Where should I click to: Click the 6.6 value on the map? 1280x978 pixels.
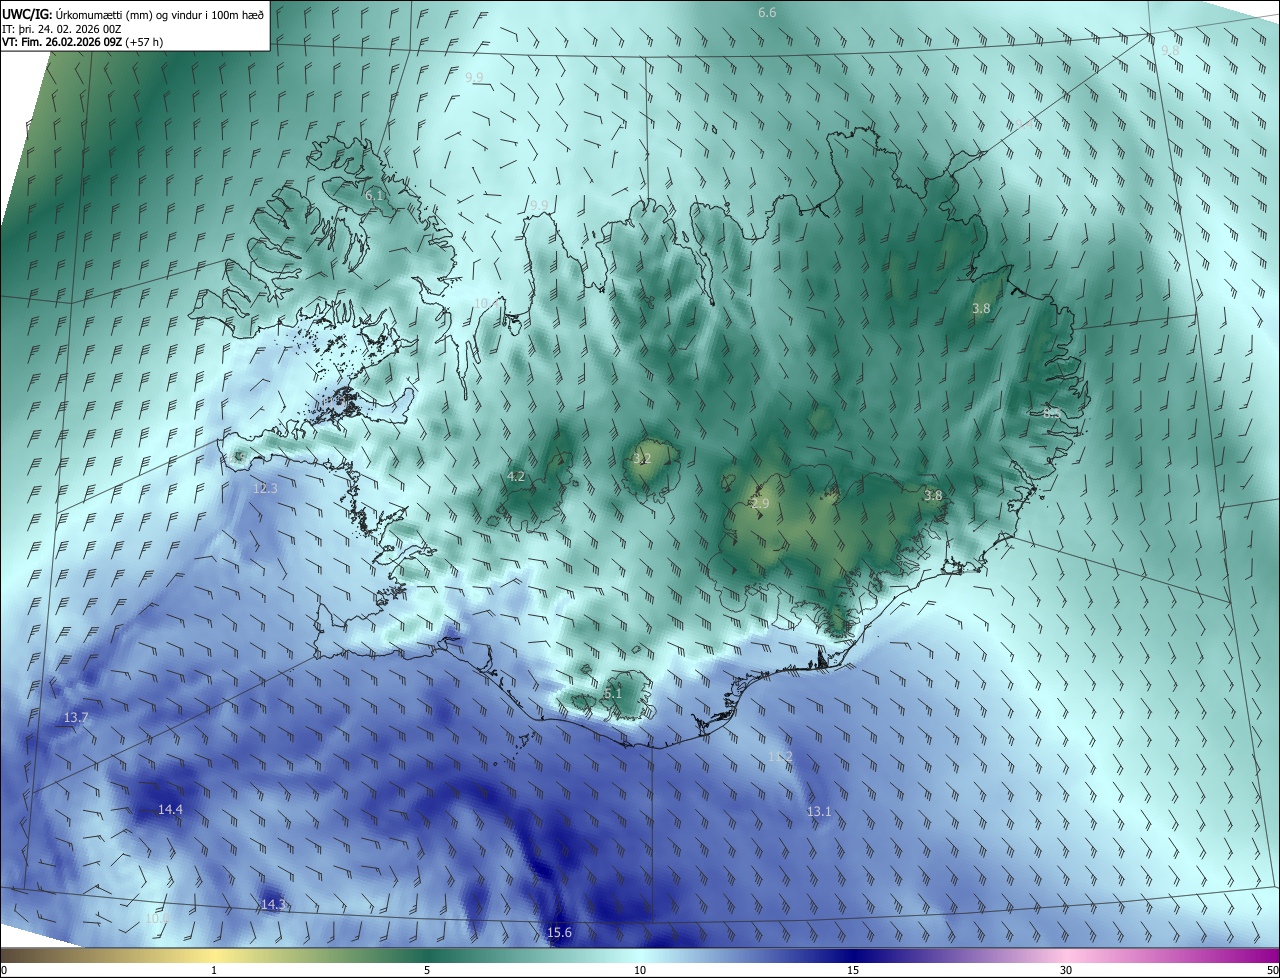pos(767,12)
